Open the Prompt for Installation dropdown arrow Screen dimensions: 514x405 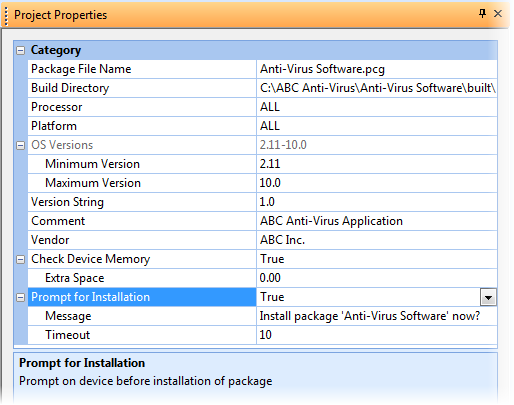point(488,297)
